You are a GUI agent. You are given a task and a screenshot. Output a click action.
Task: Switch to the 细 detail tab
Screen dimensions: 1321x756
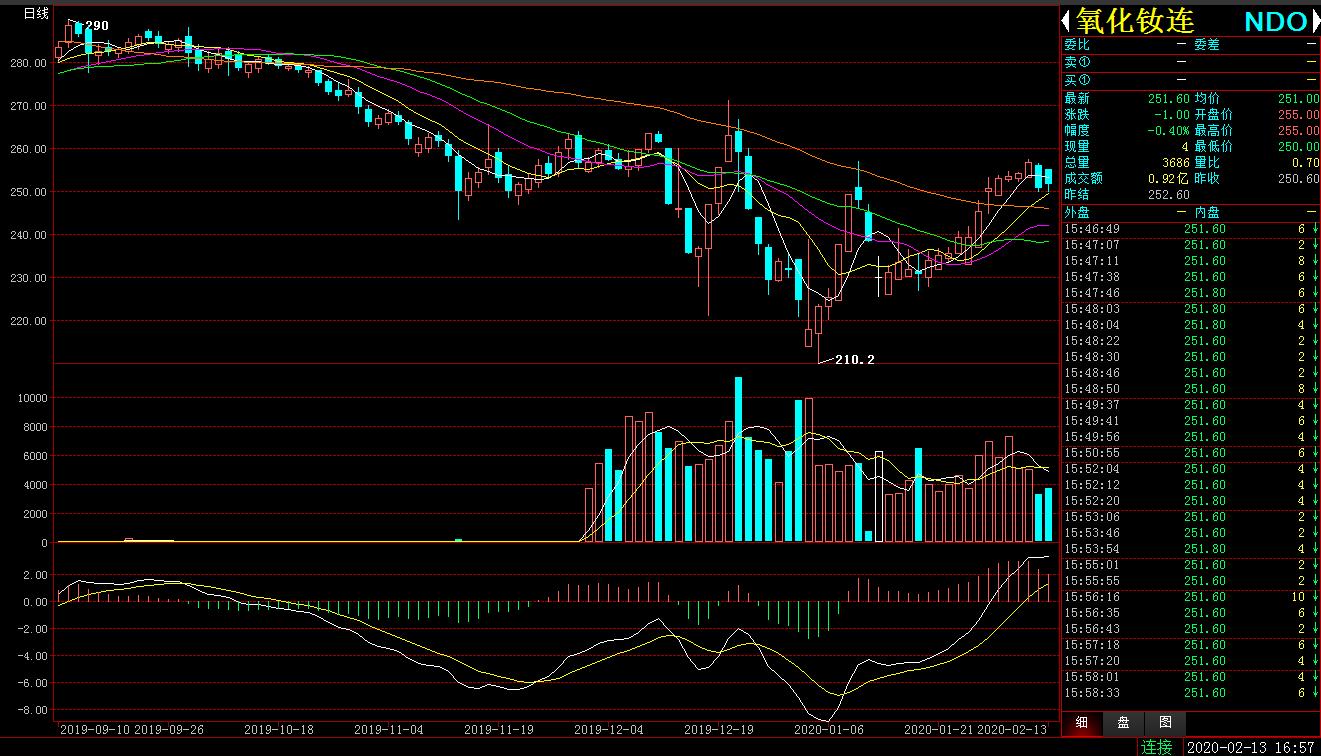(1082, 723)
